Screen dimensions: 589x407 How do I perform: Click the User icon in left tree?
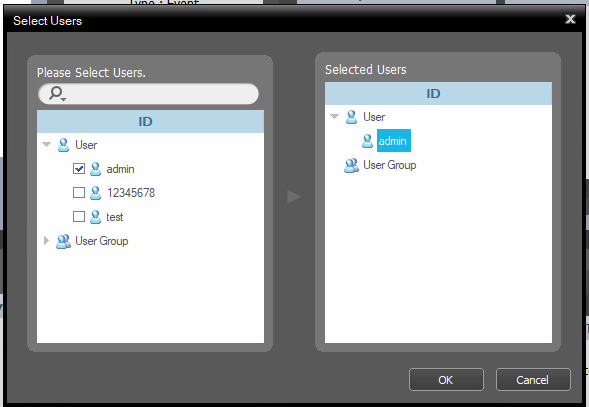click(63, 145)
